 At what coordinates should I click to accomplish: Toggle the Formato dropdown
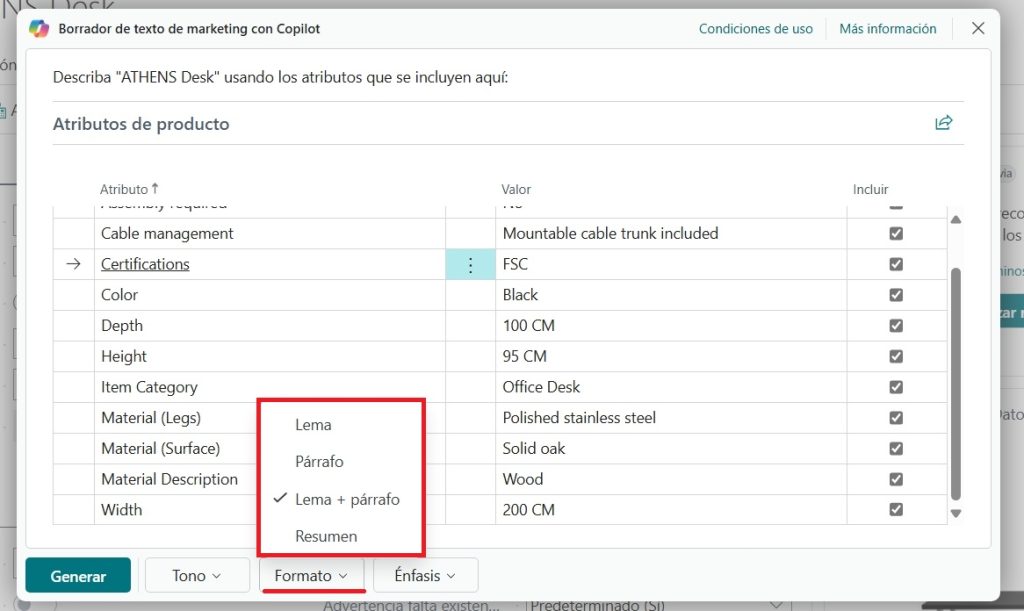click(311, 575)
